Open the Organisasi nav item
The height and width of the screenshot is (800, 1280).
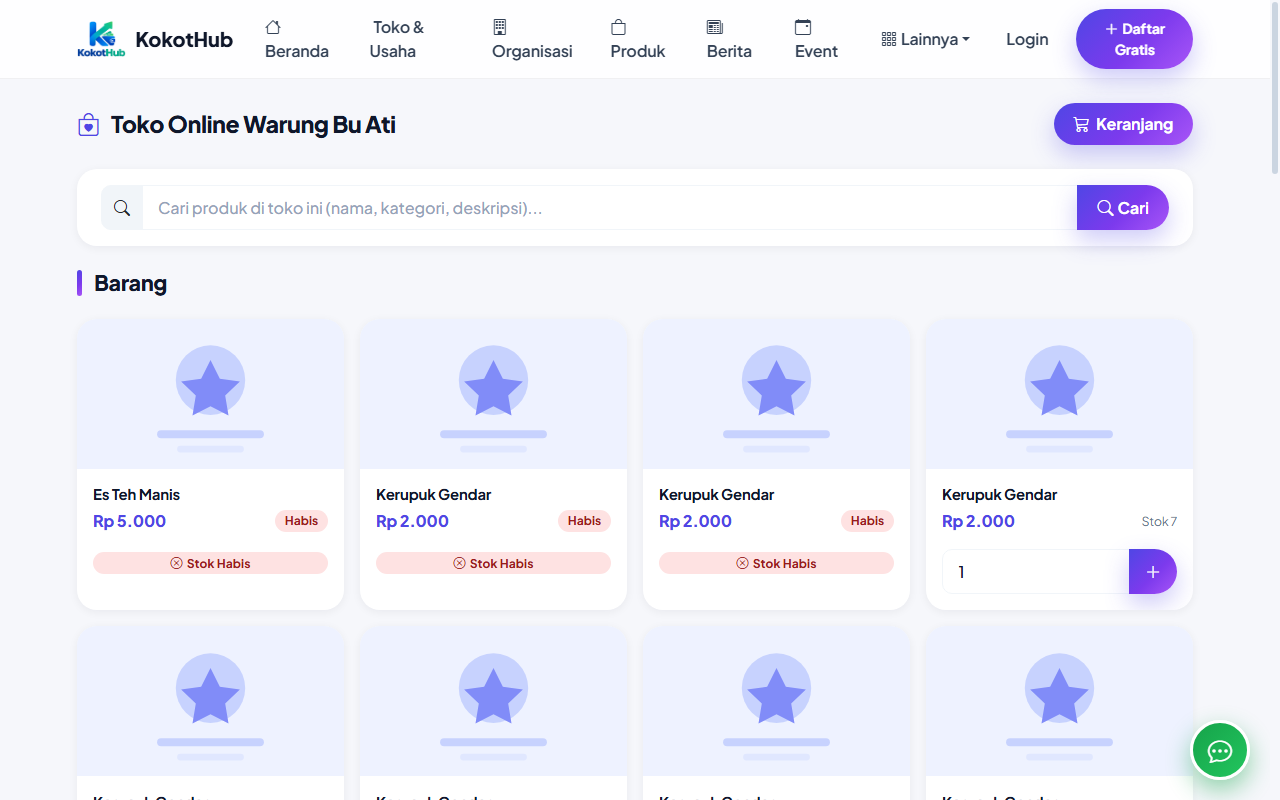pos(532,39)
